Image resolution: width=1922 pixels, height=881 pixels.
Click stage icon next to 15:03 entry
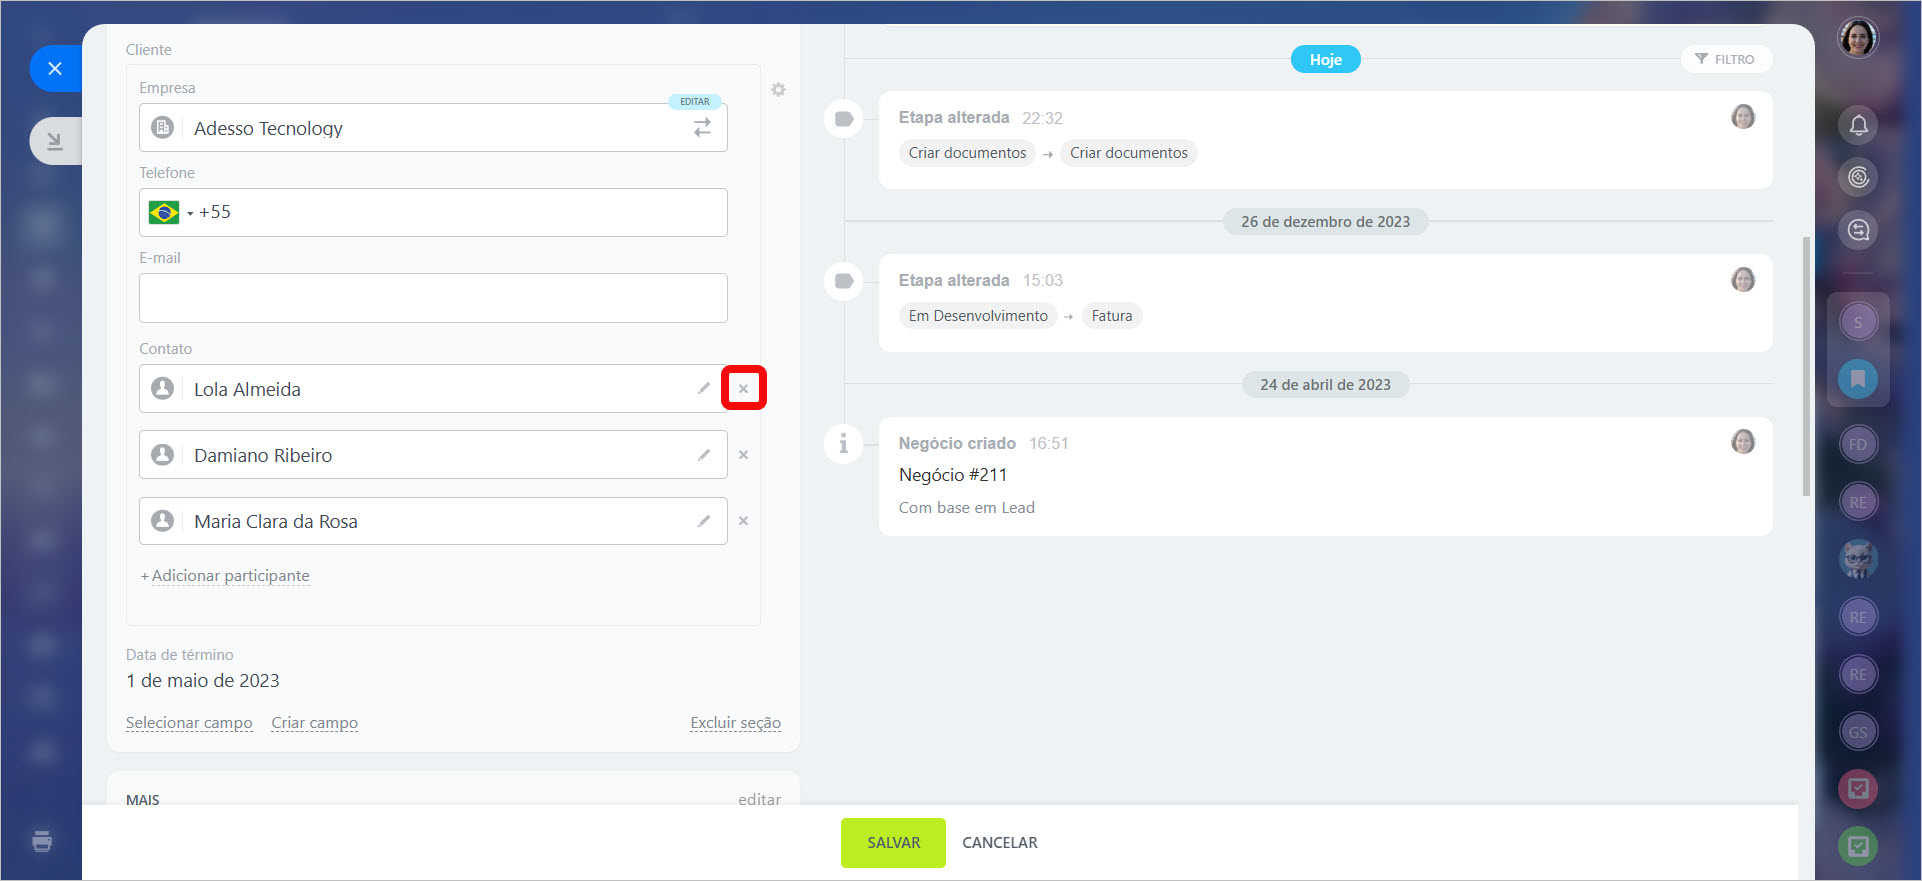click(x=844, y=281)
